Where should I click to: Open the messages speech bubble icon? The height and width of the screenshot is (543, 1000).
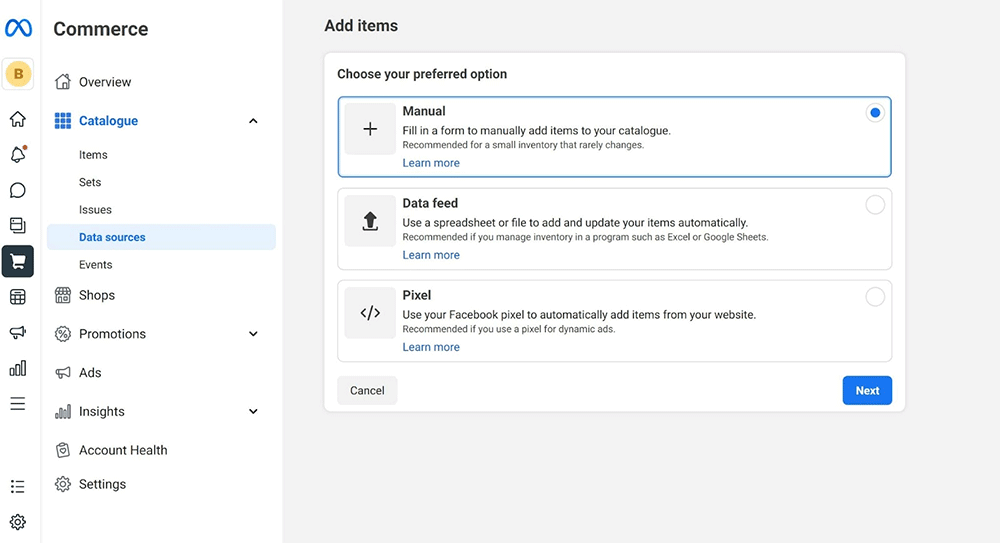tap(18, 190)
